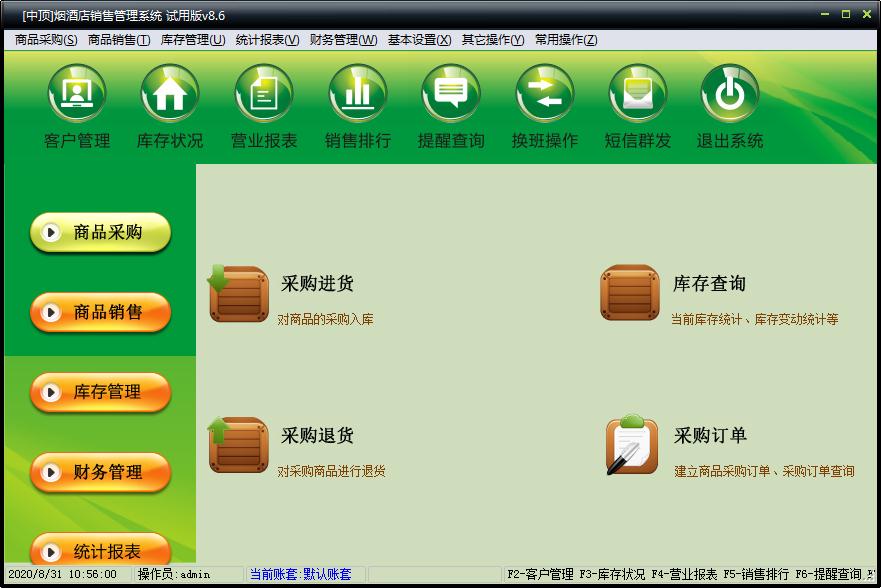Maximize the 烟酒店销售管理系统 window
Screen dimensions: 881x588
(x=846, y=15)
